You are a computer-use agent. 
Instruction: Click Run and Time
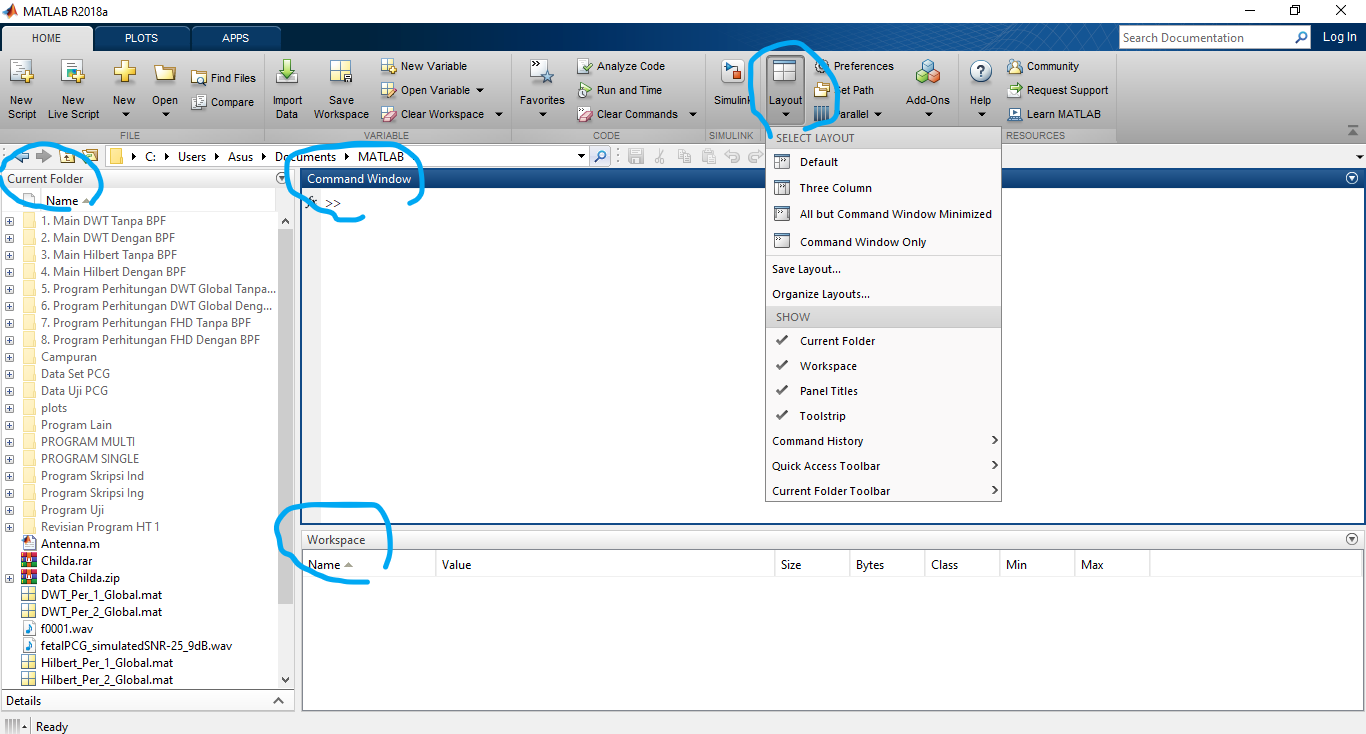pyautogui.click(x=620, y=90)
